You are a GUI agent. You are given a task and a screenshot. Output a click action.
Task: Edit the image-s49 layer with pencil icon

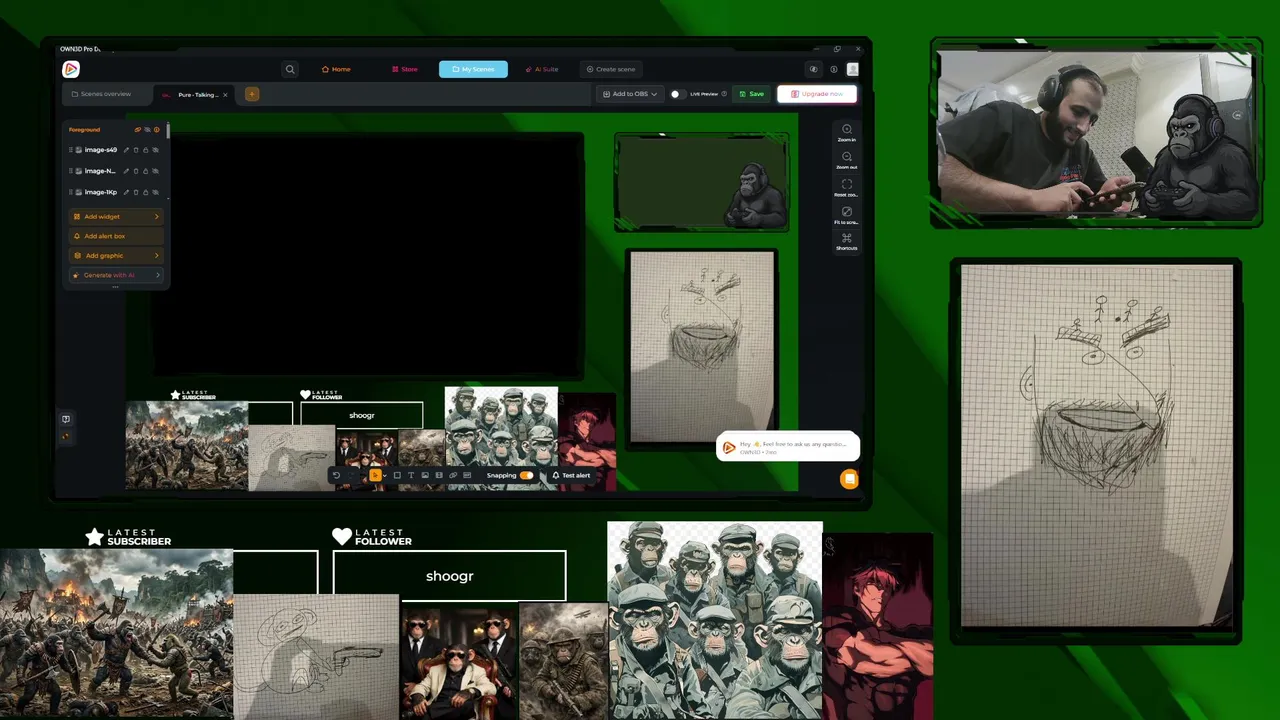[127, 150]
